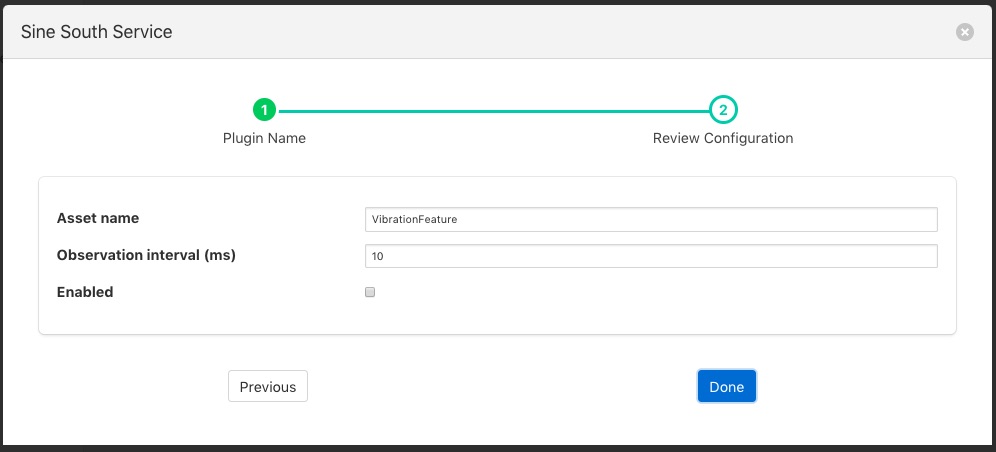Click the Enabled field label
This screenshot has width=996, height=452.
click(x=85, y=292)
